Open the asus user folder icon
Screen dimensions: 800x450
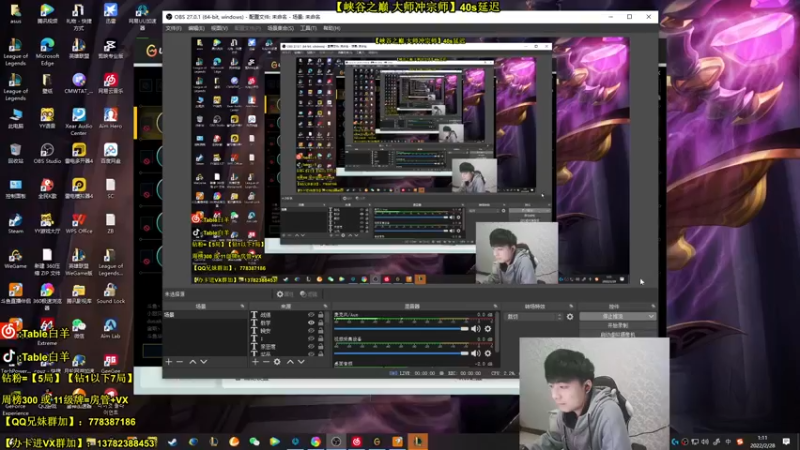tap(15, 14)
